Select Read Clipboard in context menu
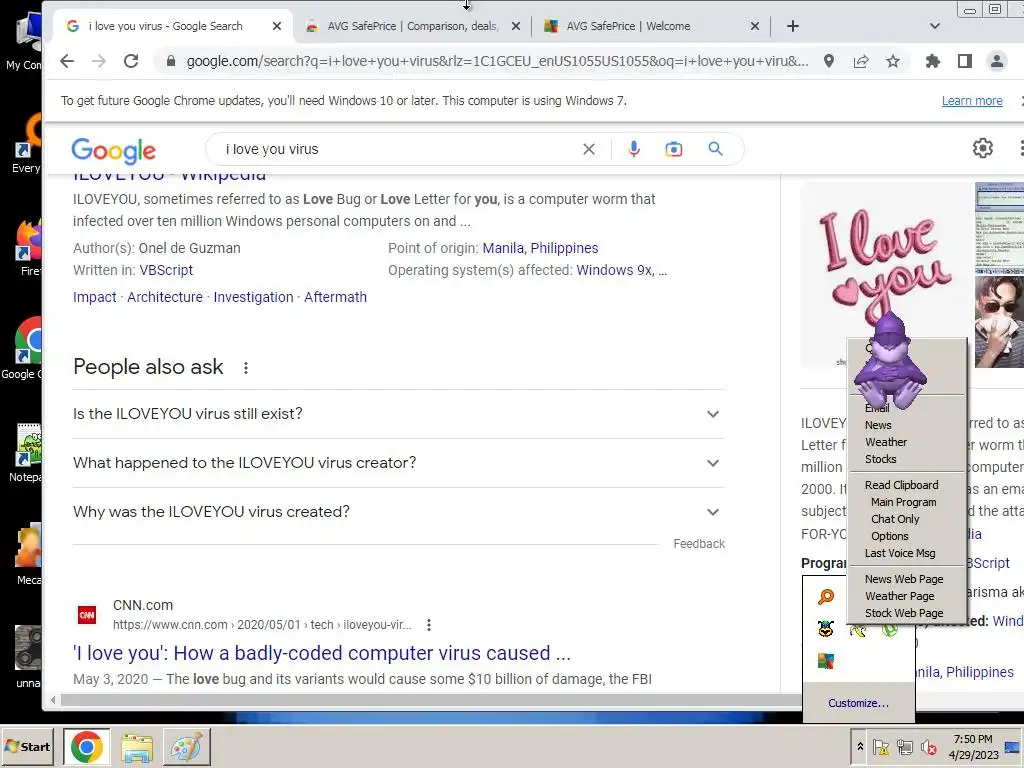This screenshot has height=768, width=1024. pos(901,485)
